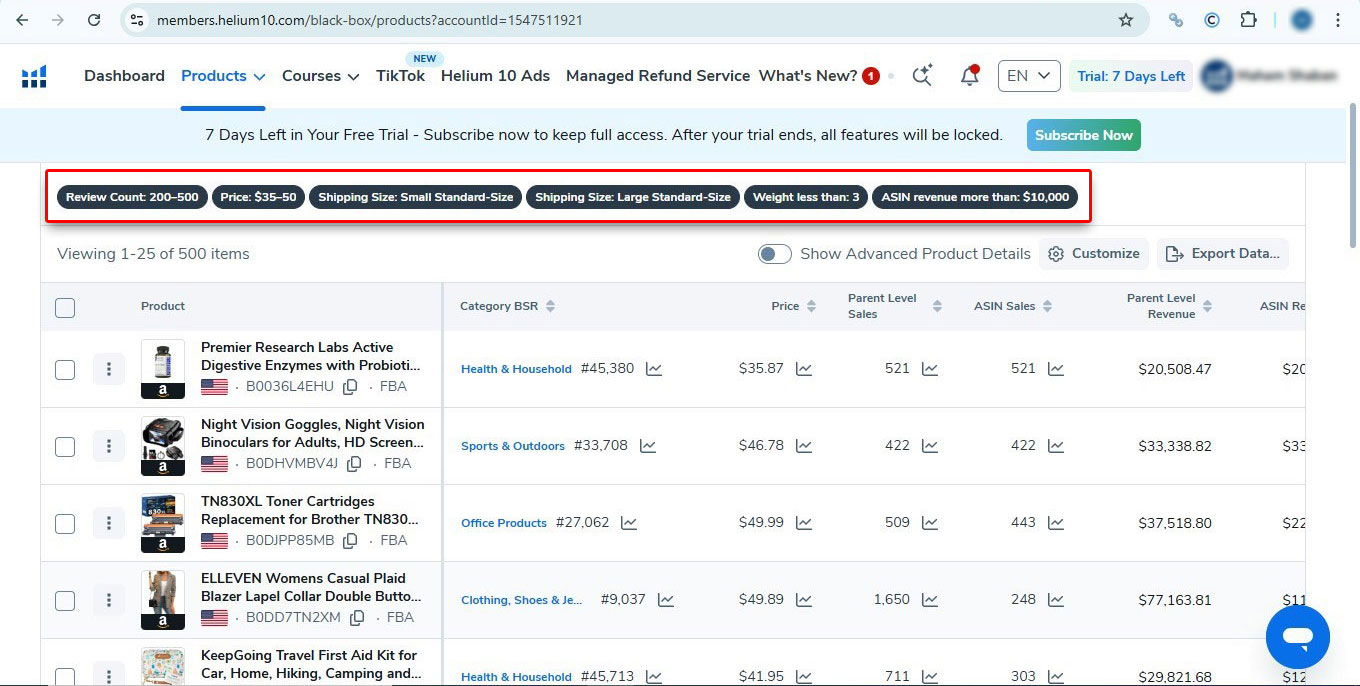Go back in browser history

(x=23, y=20)
